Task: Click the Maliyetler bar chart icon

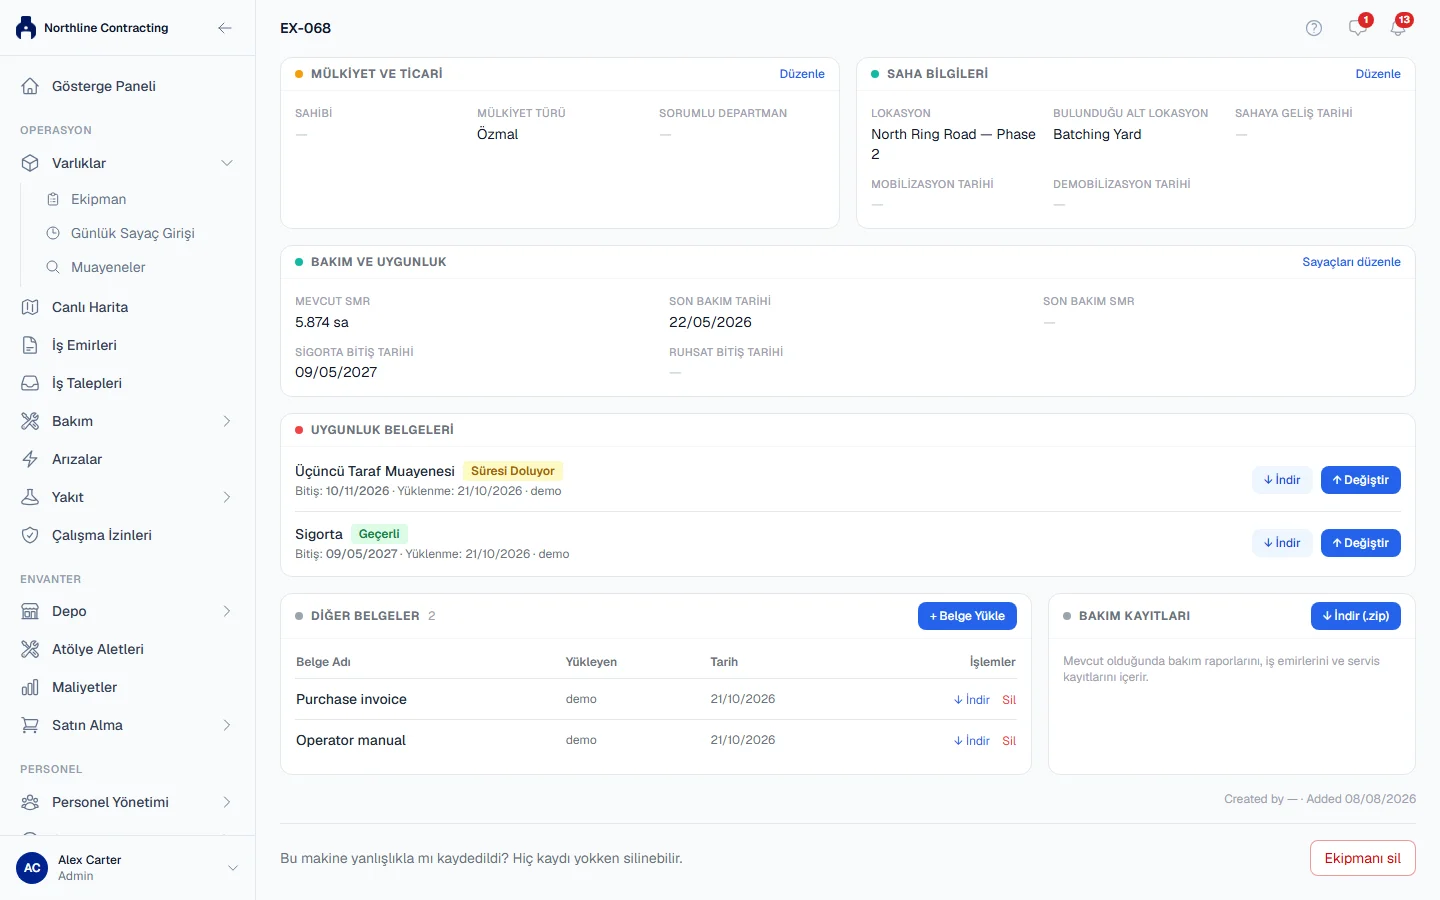Action: [x=30, y=687]
